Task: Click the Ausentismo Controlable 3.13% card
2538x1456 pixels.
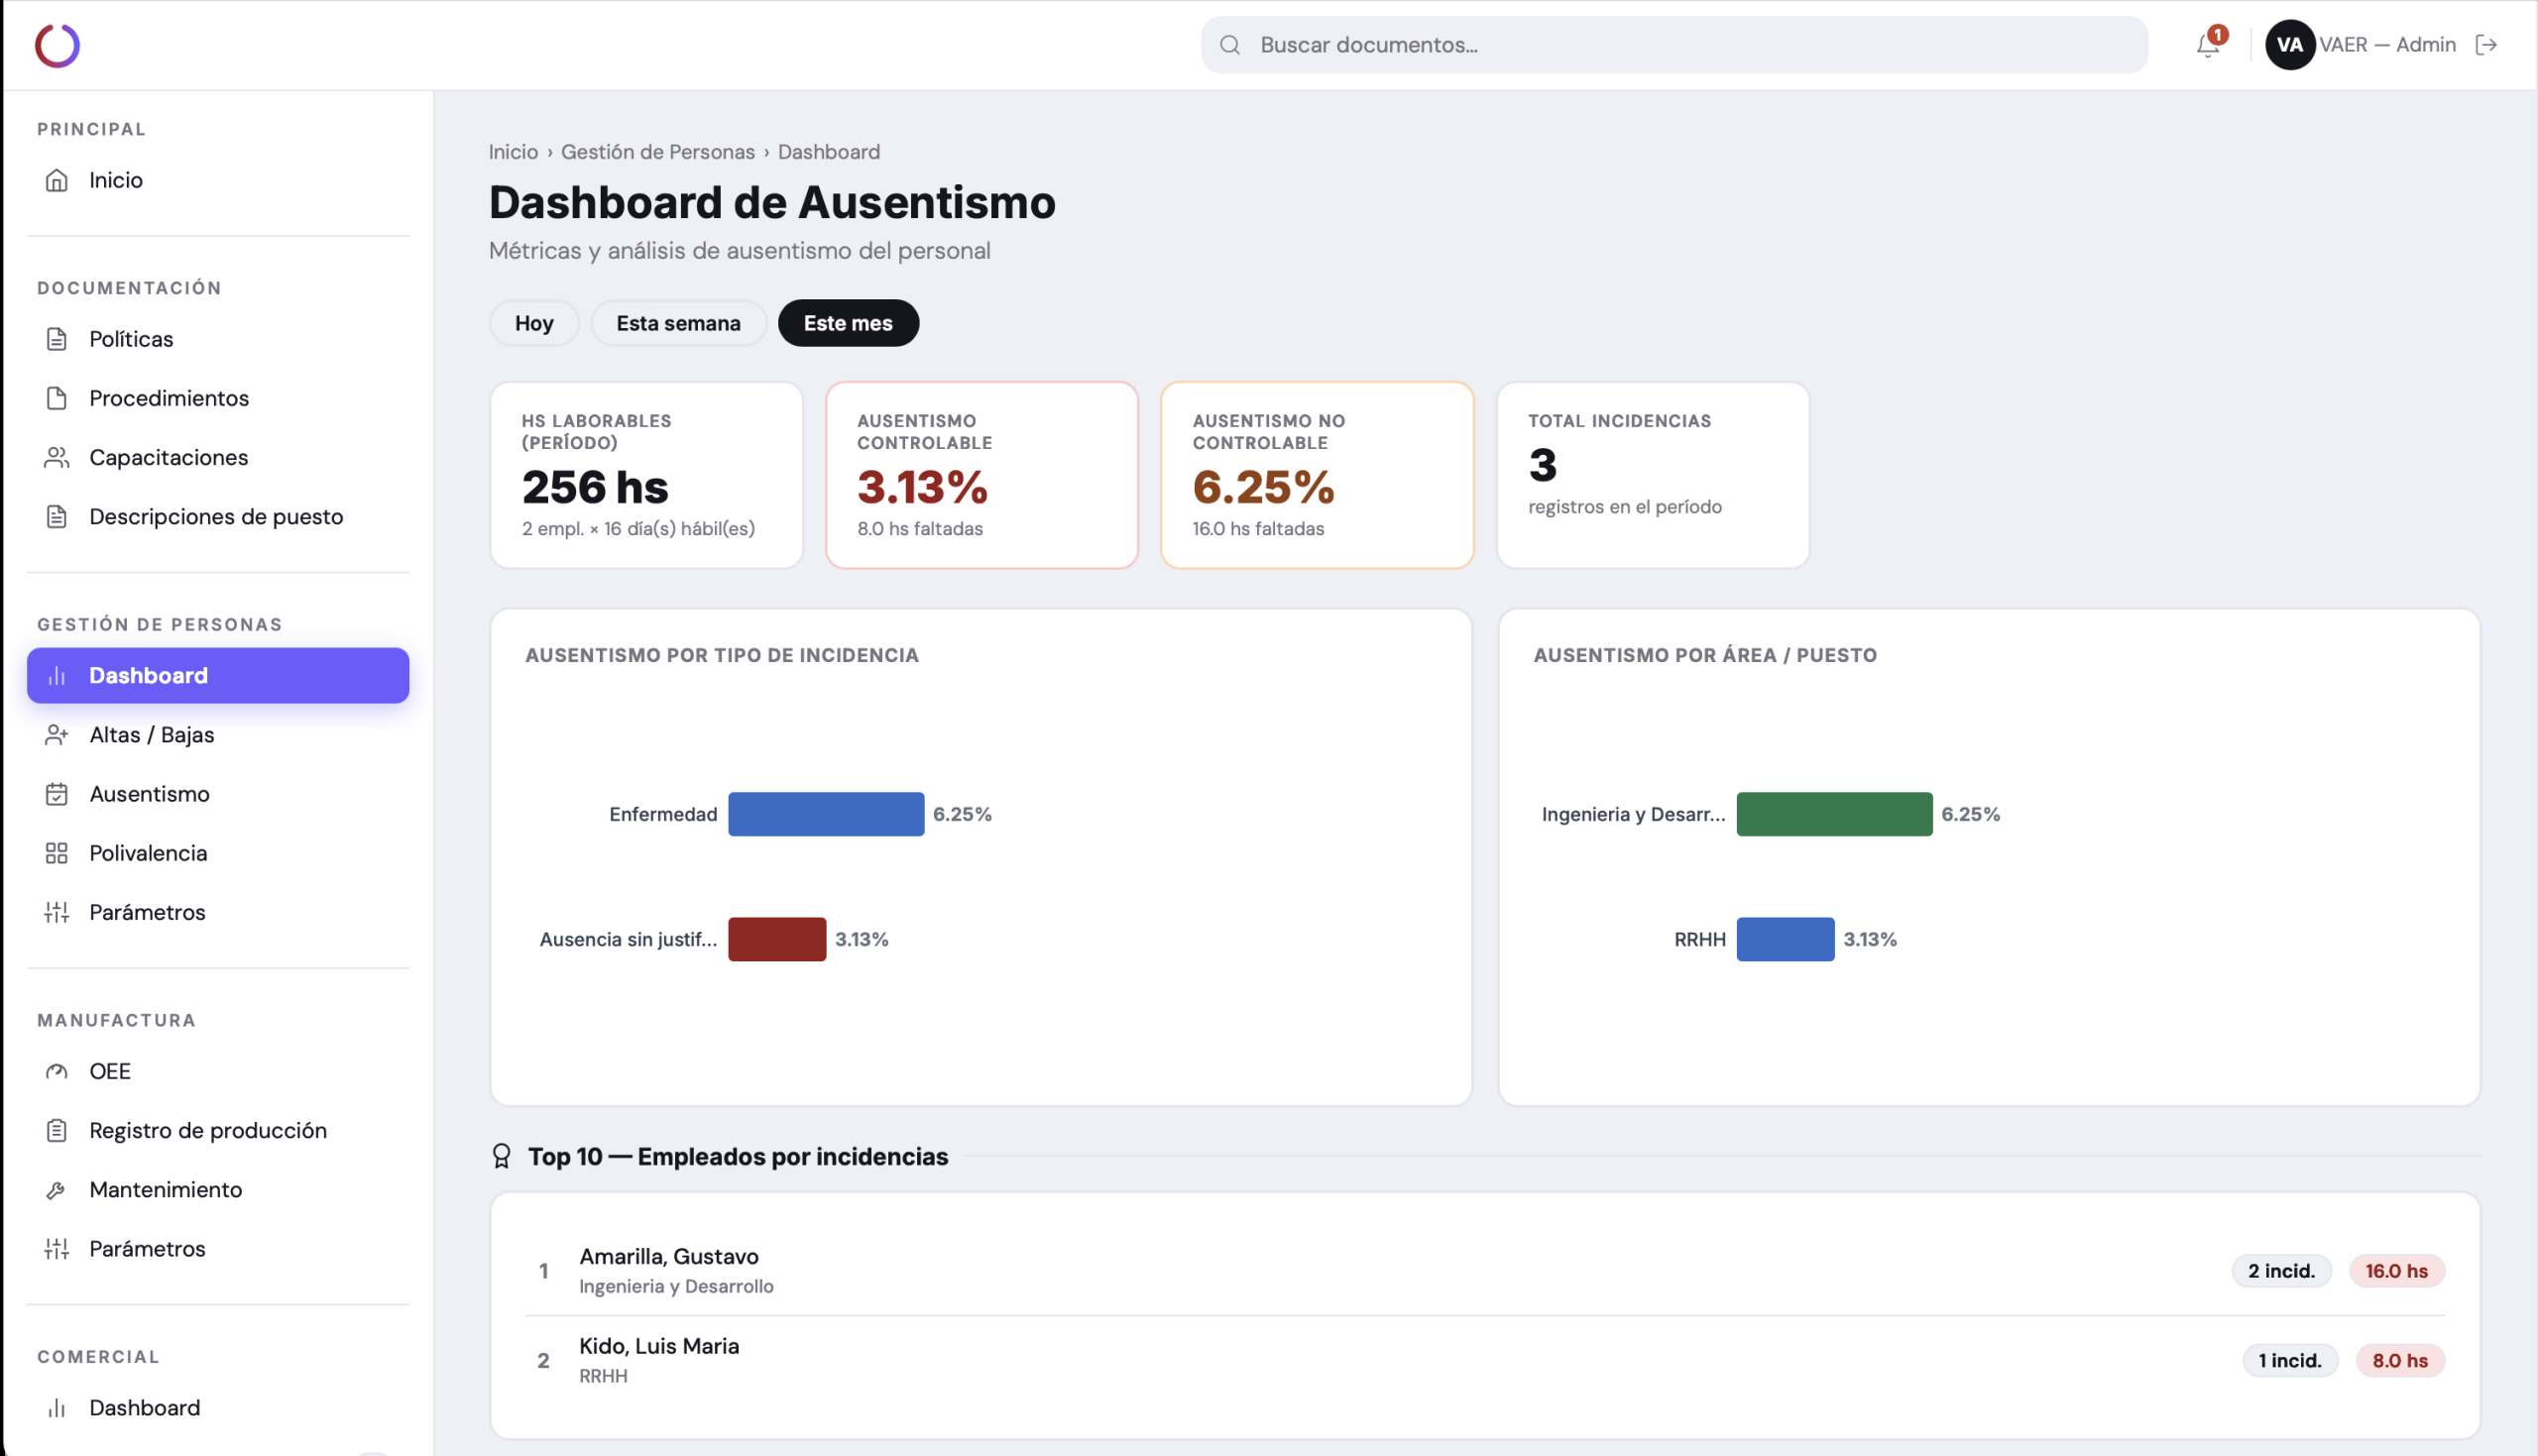Action: click(982, 475)
